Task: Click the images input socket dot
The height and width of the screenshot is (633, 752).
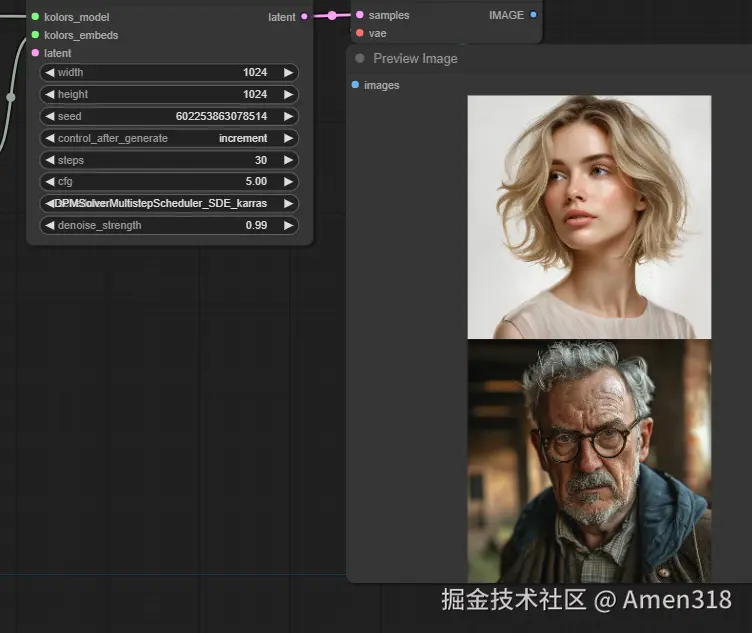Action: point(355,85)
